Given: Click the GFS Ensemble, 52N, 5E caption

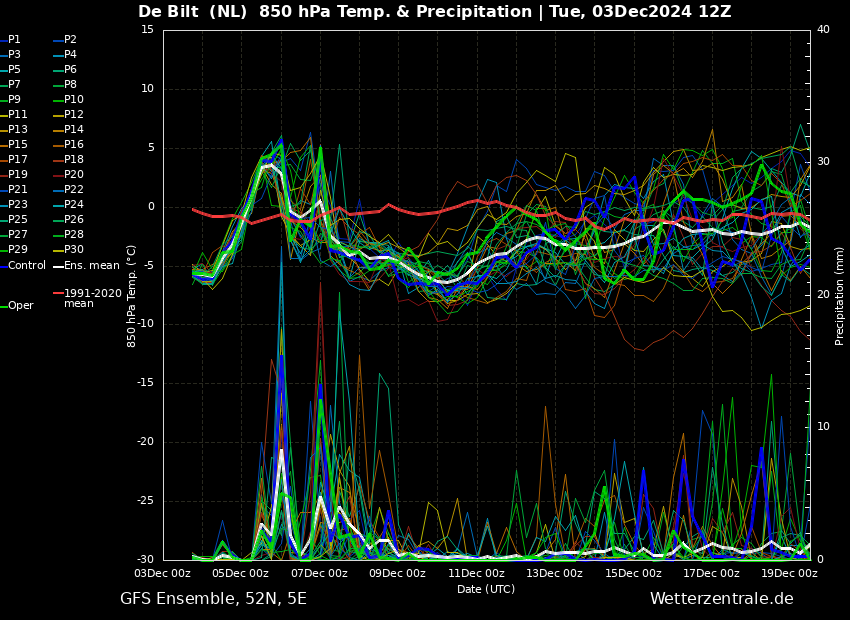Looking at the screenshot, I should pyautogui.click(x=213, y=599).
